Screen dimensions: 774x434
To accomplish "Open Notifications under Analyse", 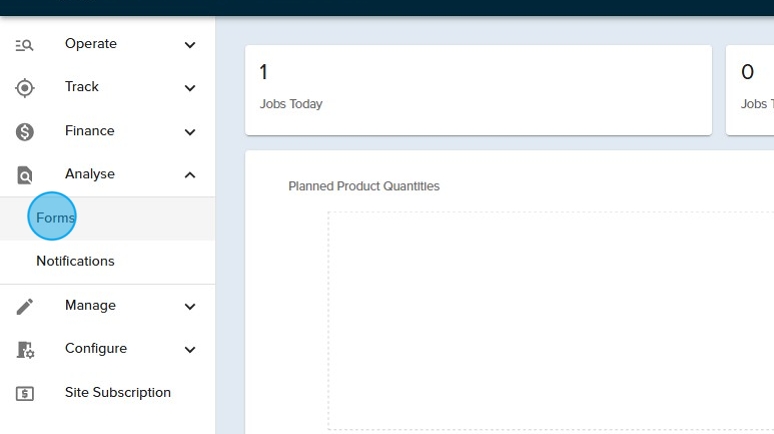I will click(75, 261).
